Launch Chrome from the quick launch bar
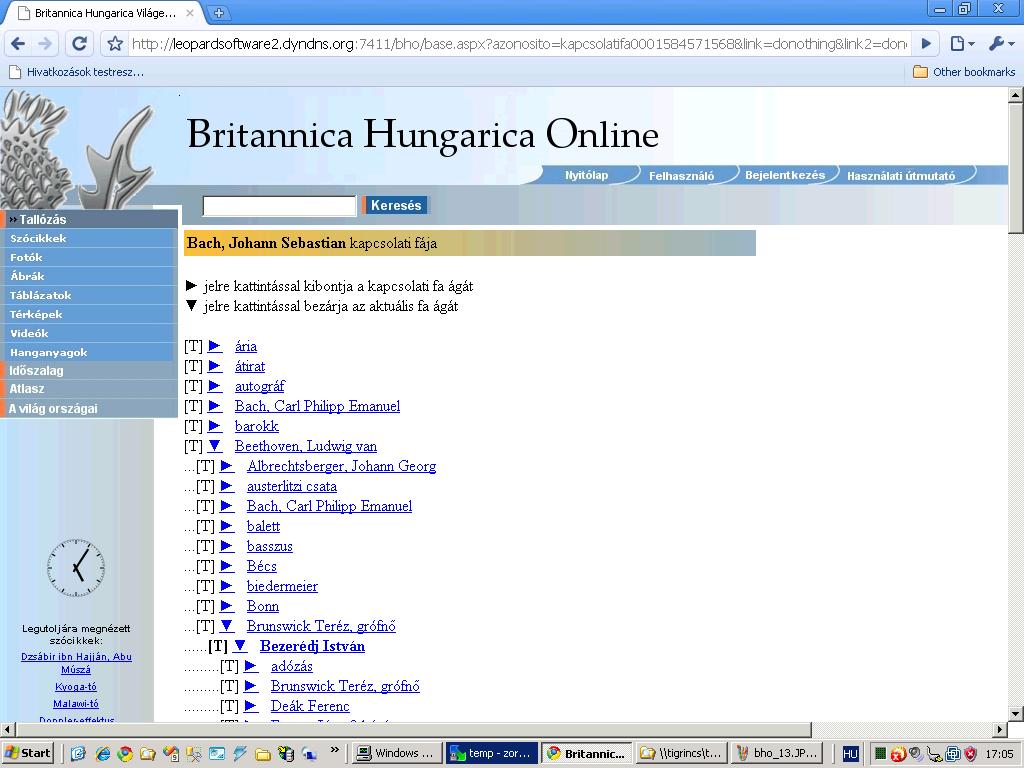1024x768 pixels. pos(125,754)
